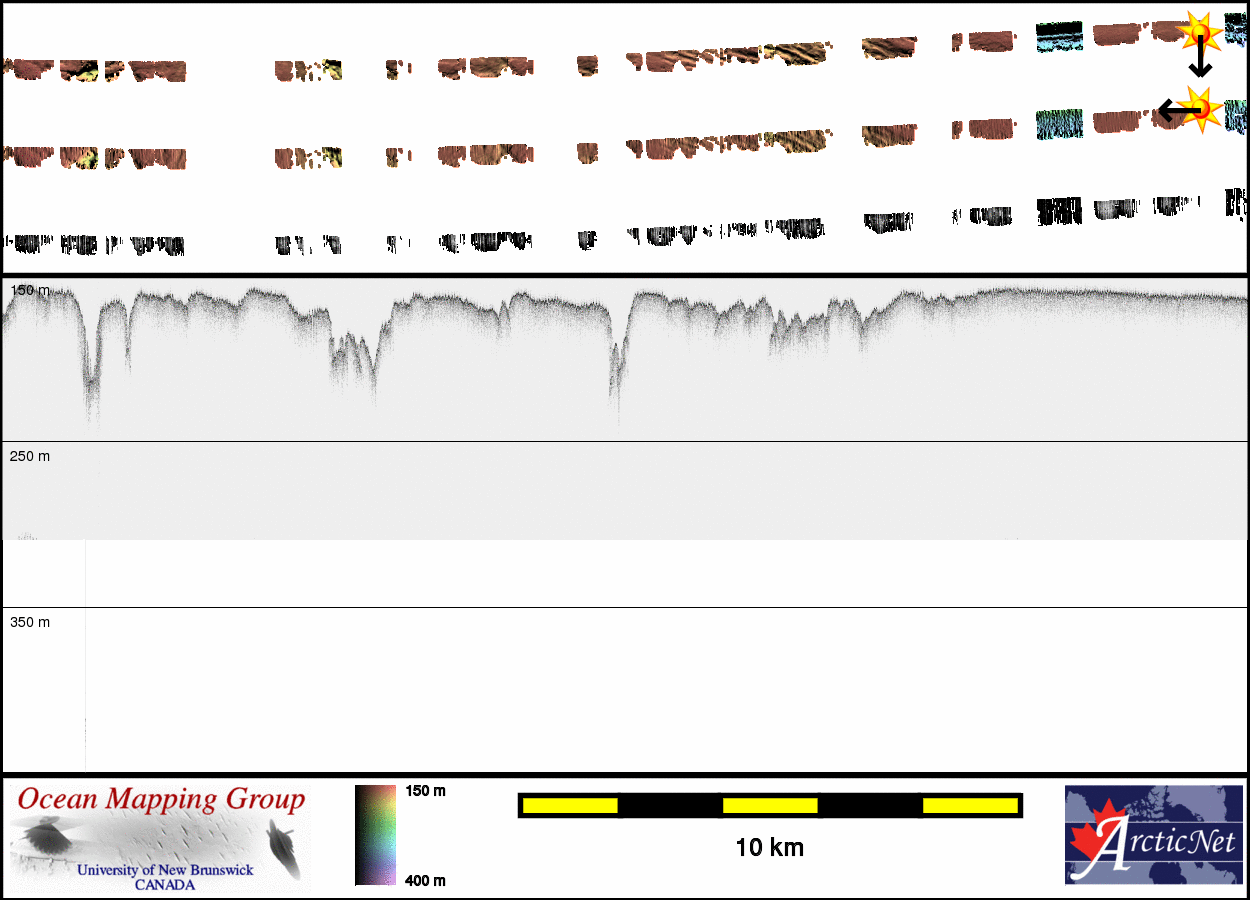Click the 400 m label beside color legend
Screen dimensions: 1250x900
pyautogui.click(x=425, y=880)
